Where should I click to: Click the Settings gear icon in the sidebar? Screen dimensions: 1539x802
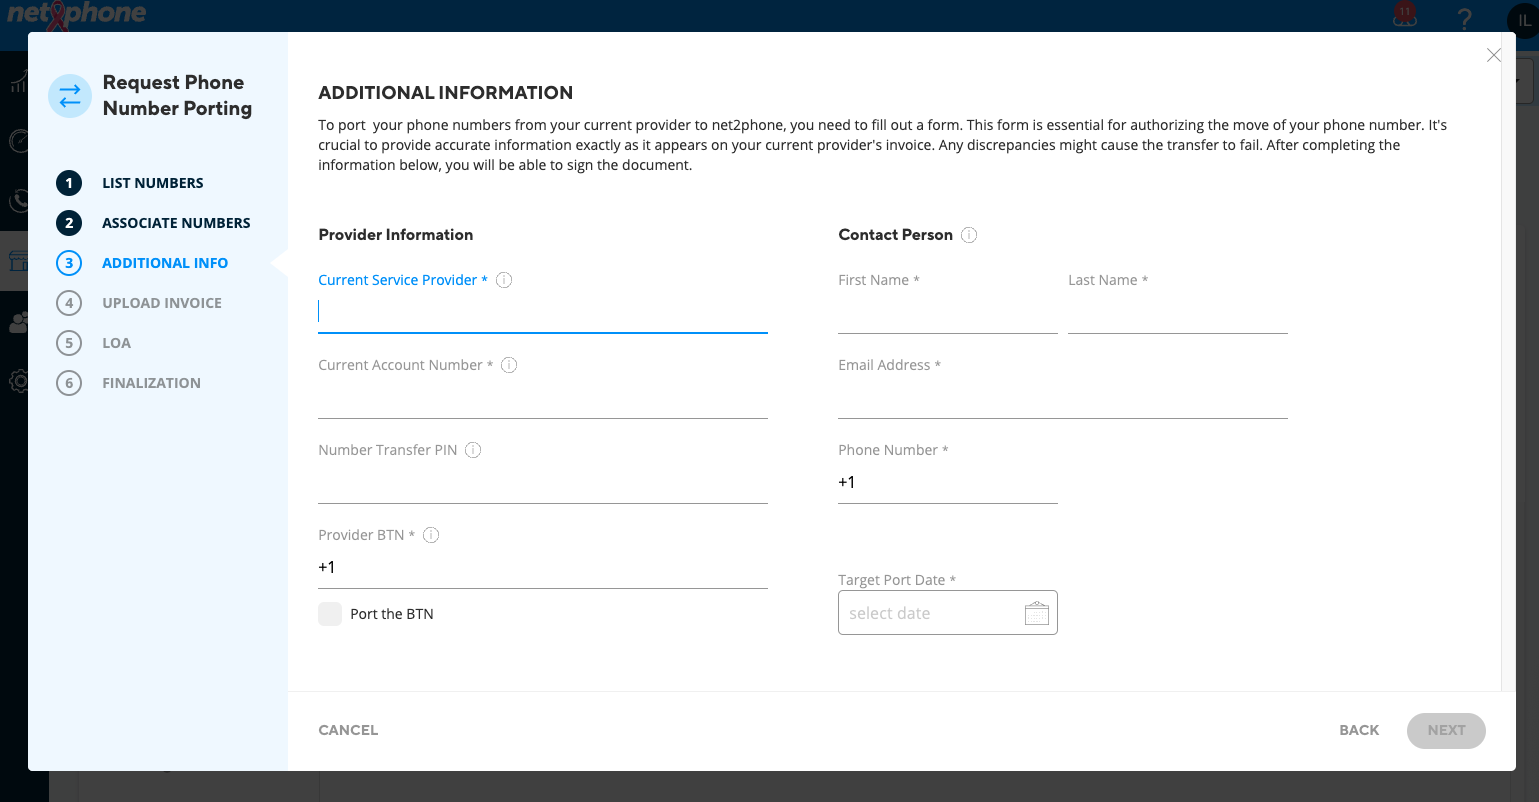(18, 381)
